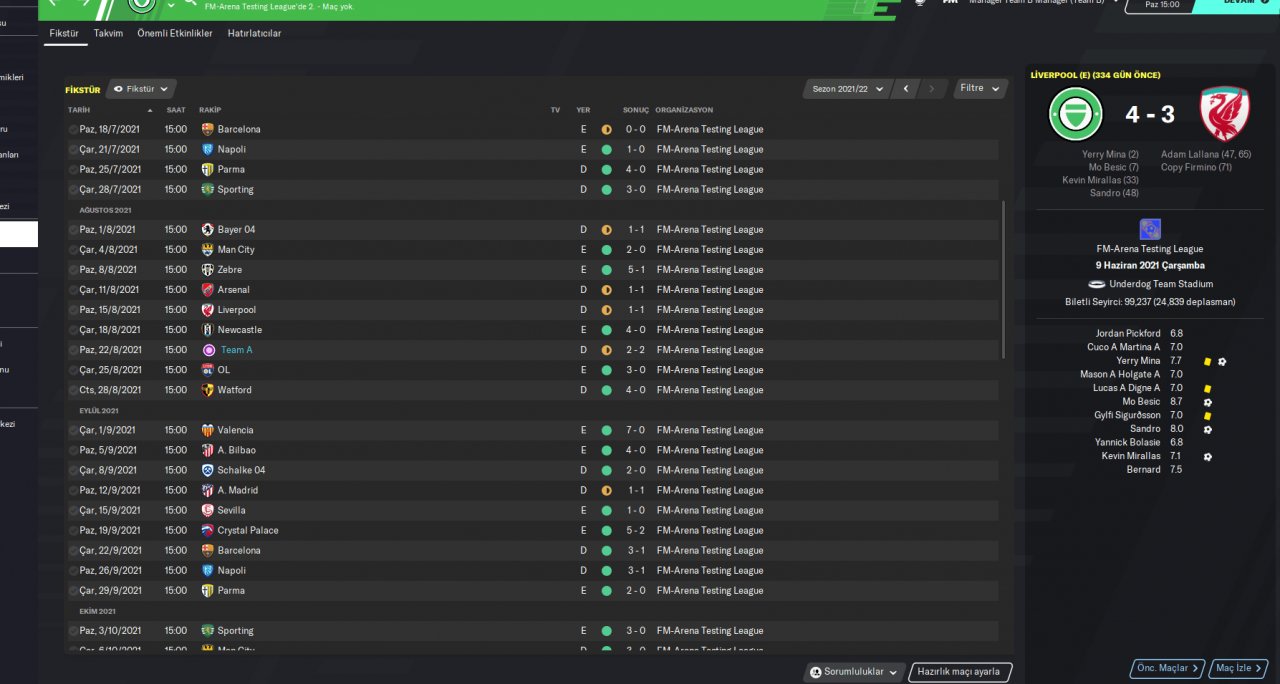Go to previous season with the left arrow

click(x=906, y=89)
